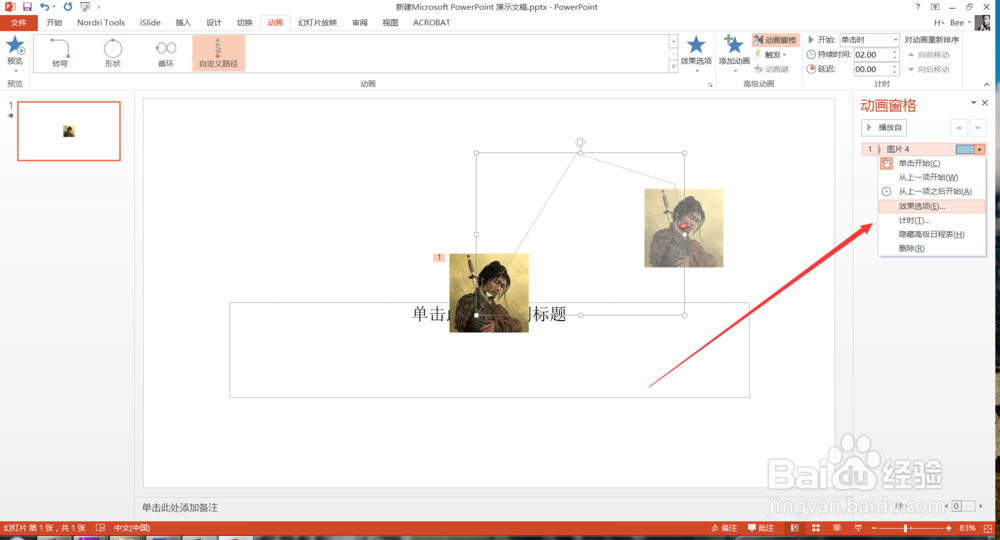
Task: Select slide 1 thumbnail
Action: click(69, 131)
